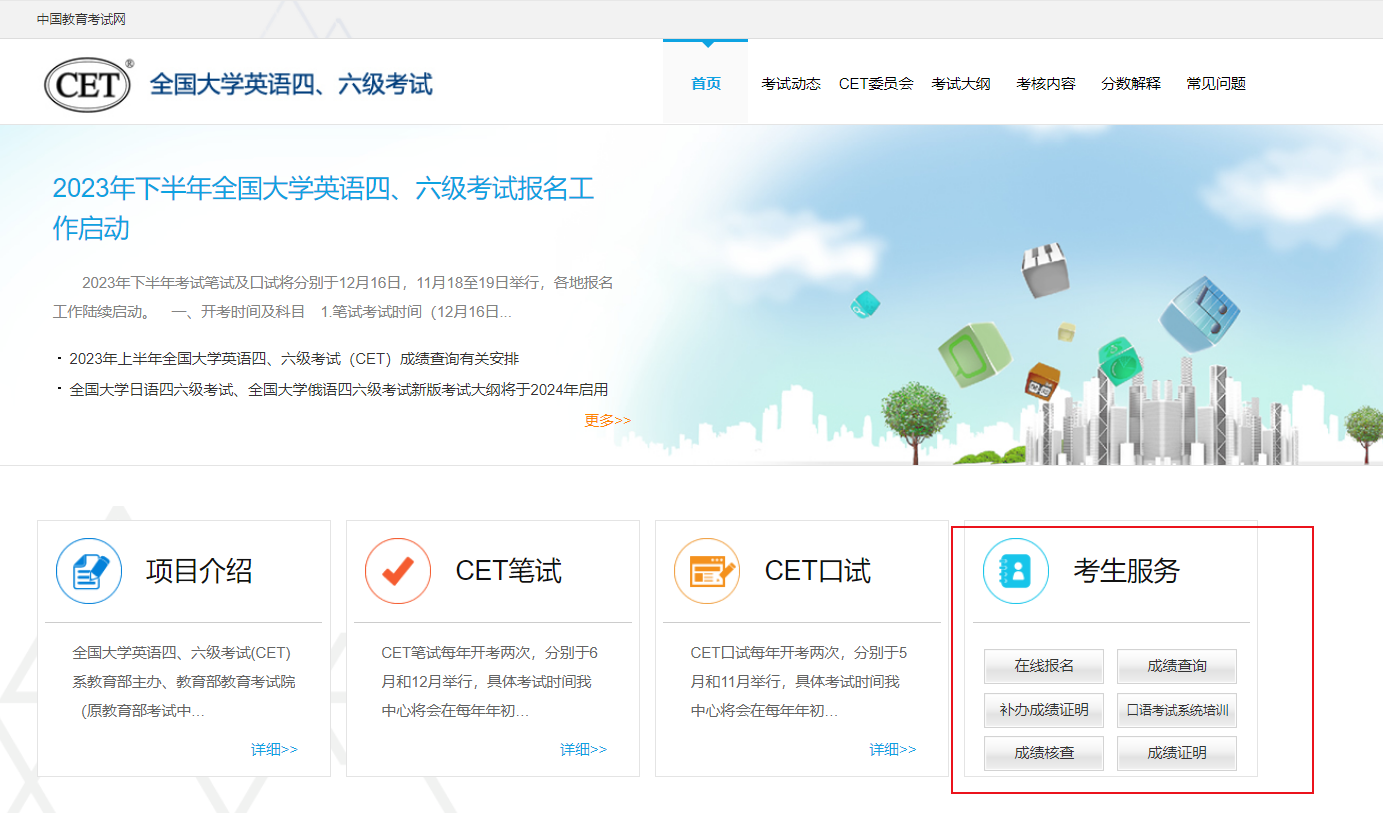Open the CET委员会 menu item

coord(876,84)
